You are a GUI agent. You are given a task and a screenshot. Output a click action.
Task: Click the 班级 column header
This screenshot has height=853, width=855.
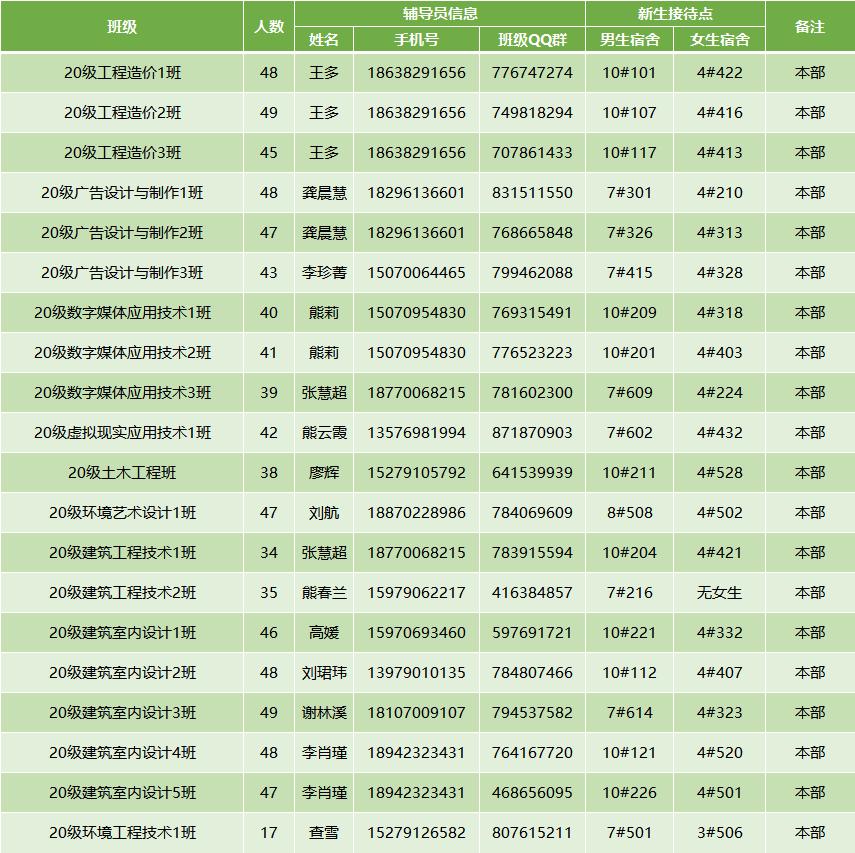coord(120,25)
